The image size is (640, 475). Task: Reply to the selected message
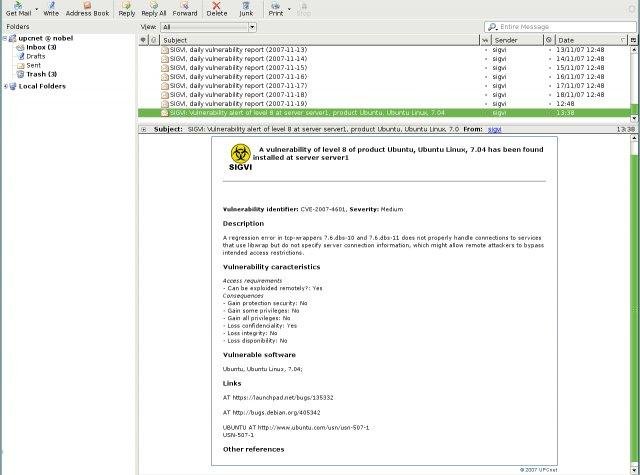click(127, 9)
